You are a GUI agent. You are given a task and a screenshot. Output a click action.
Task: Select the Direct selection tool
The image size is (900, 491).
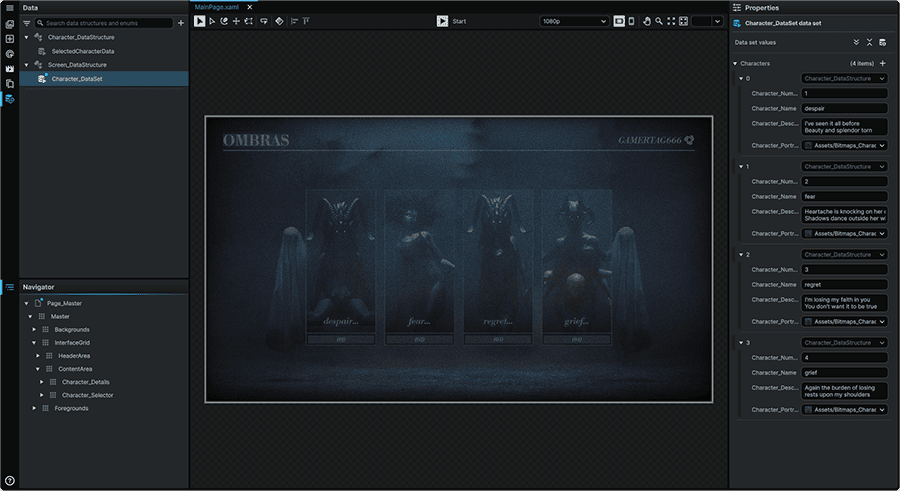(212, 21)
